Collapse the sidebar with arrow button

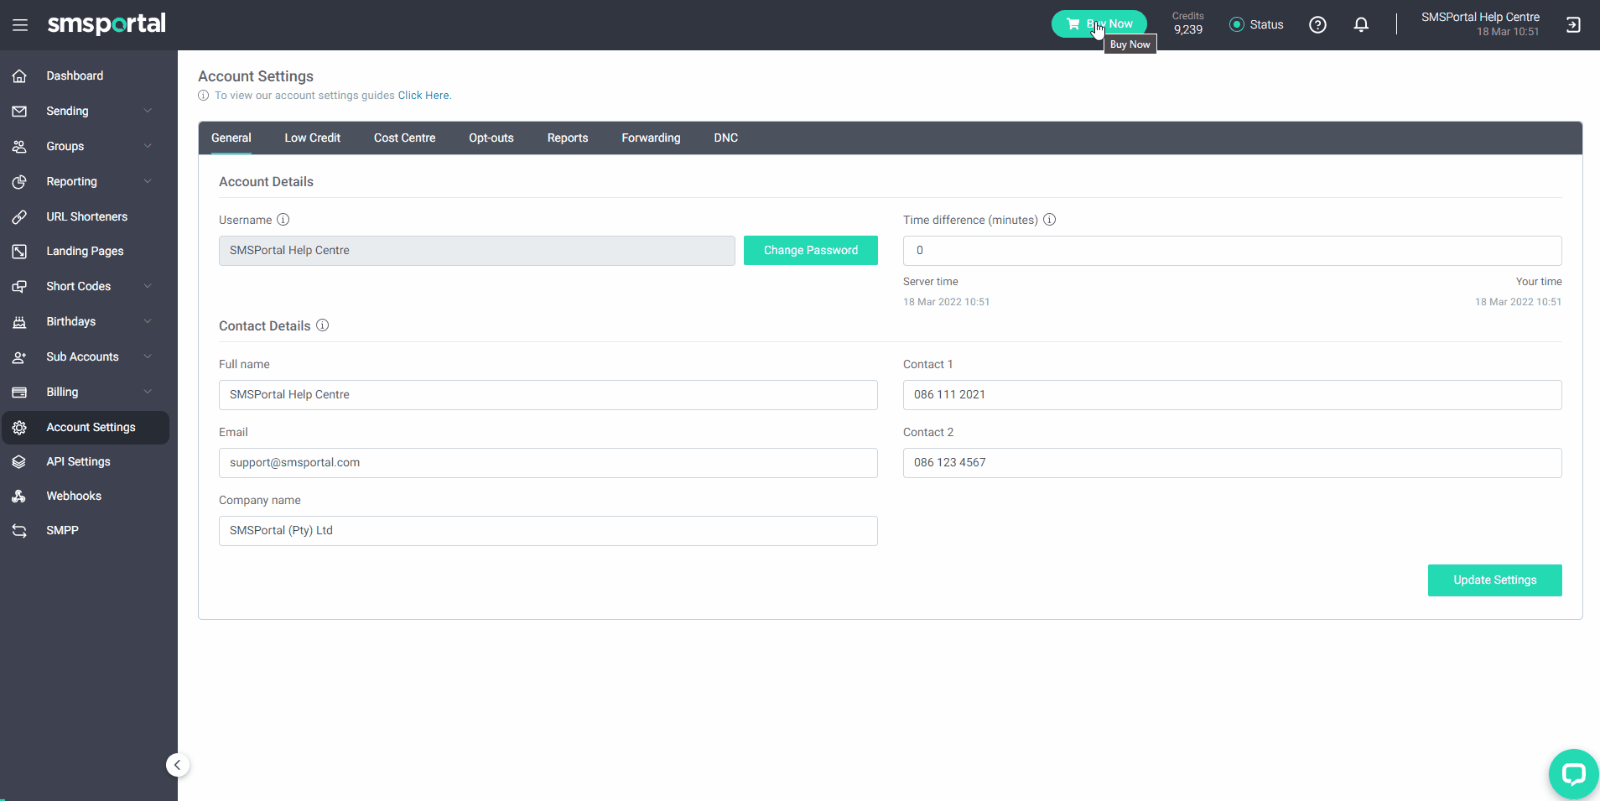tap(177, 765)
